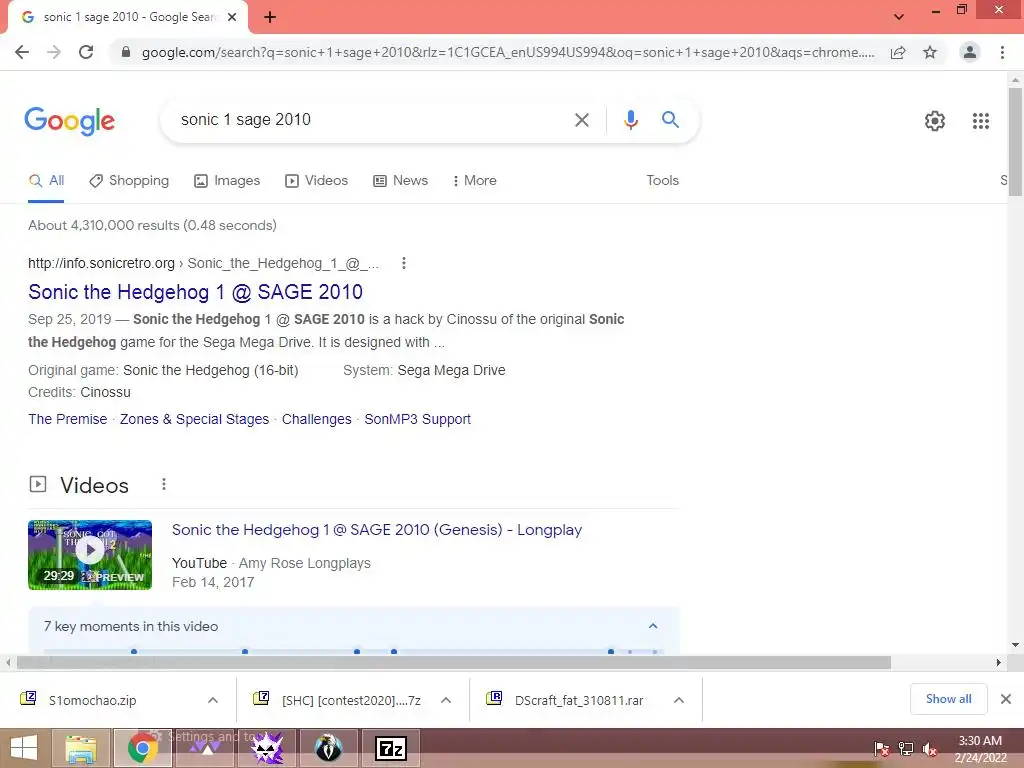The image size is (1024, 768).
Task: Click the muted volume tray icon
Action: (x=930, y=749)
